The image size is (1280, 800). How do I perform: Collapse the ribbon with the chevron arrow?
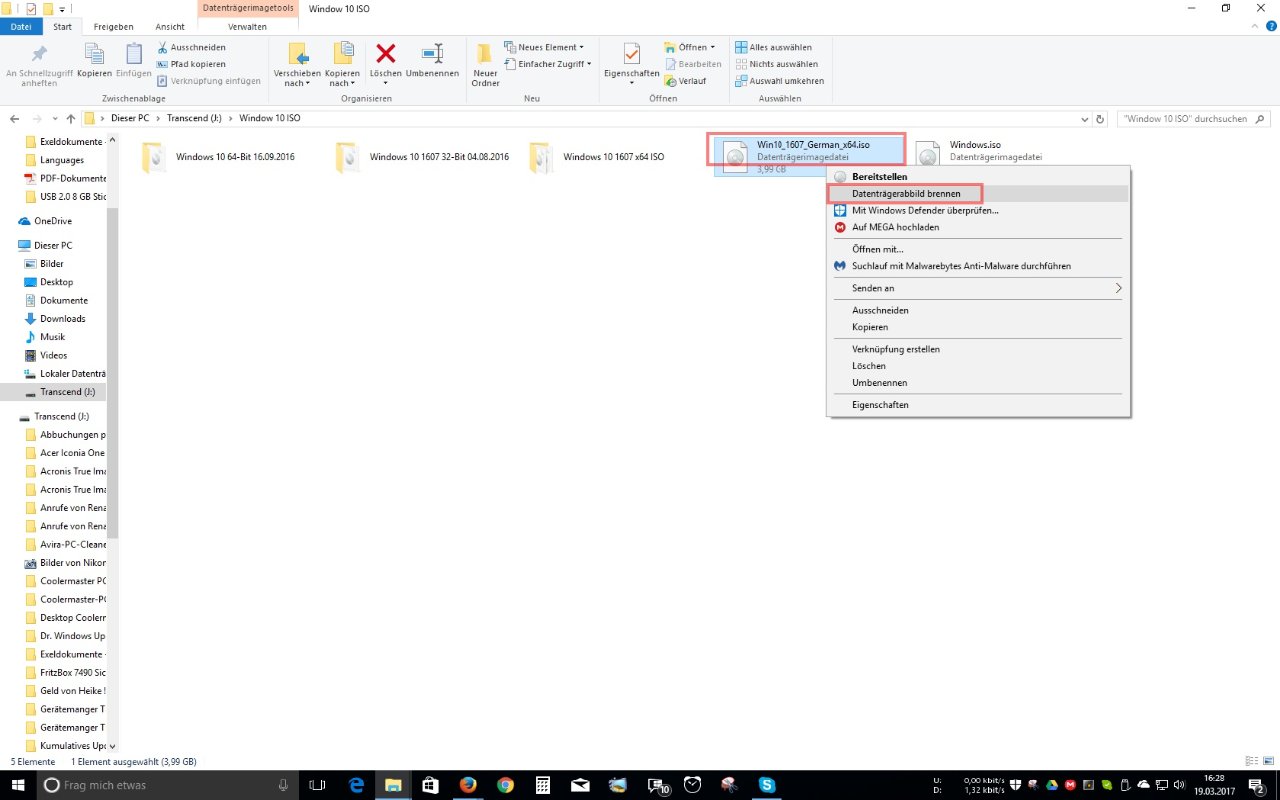1256,26
